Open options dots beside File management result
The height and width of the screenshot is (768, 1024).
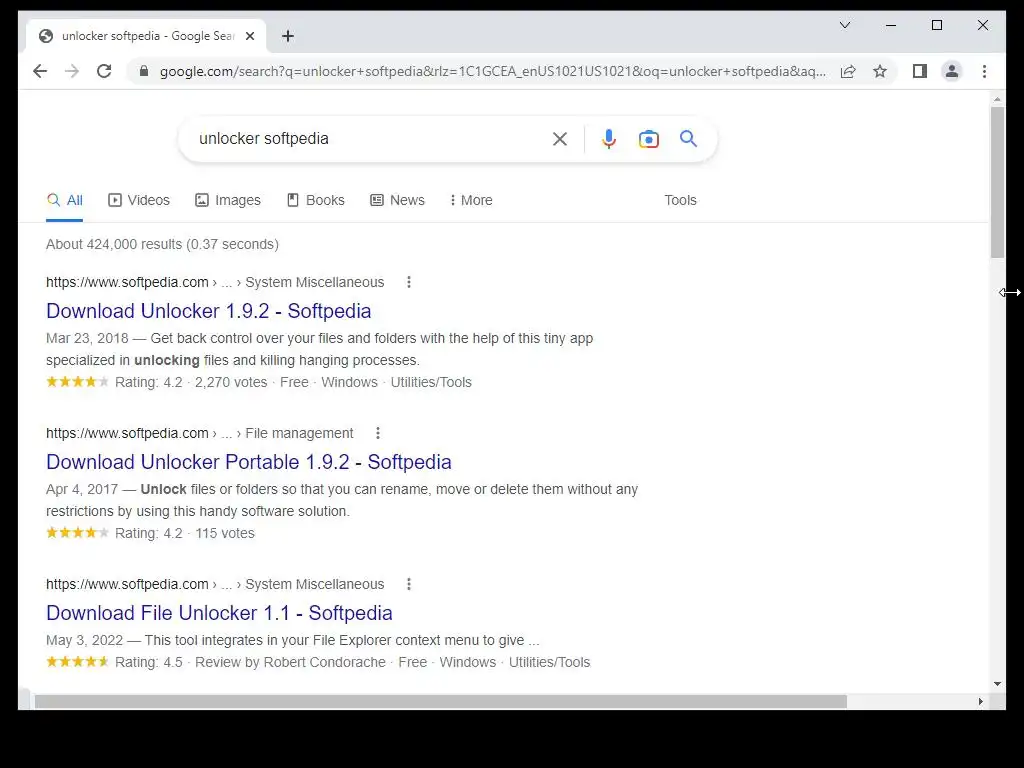377,433
